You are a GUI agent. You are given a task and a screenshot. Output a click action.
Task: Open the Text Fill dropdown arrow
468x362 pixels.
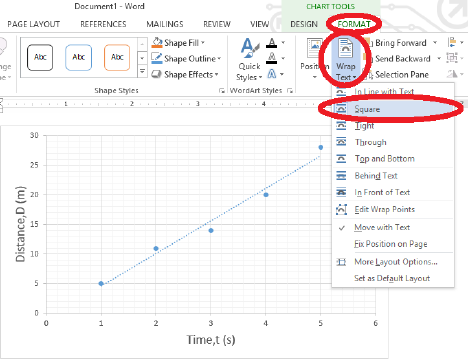pyautogui.click(x=283, y=43)
